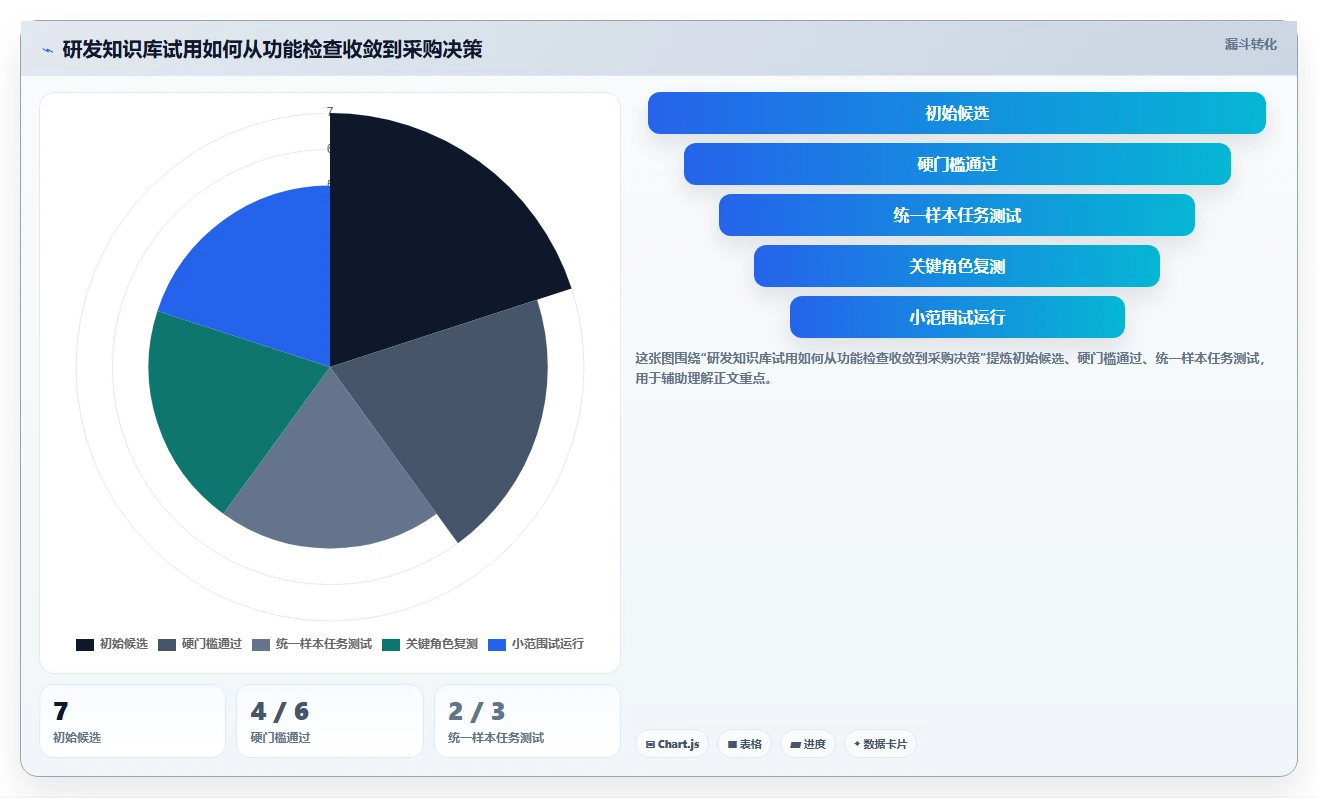Click the 进度 chip icon

(795, 745)
